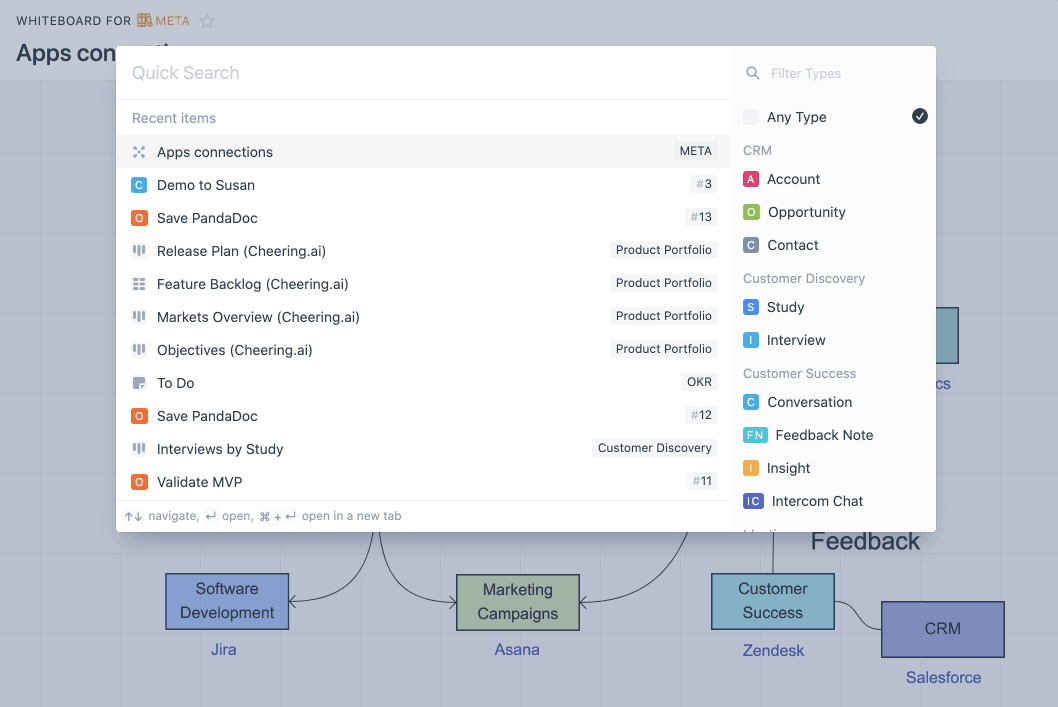The height and width of the screenshot is (707, 1058).
Task: Toggle the Any Type filter checkmark
Action: pos(919,116)
